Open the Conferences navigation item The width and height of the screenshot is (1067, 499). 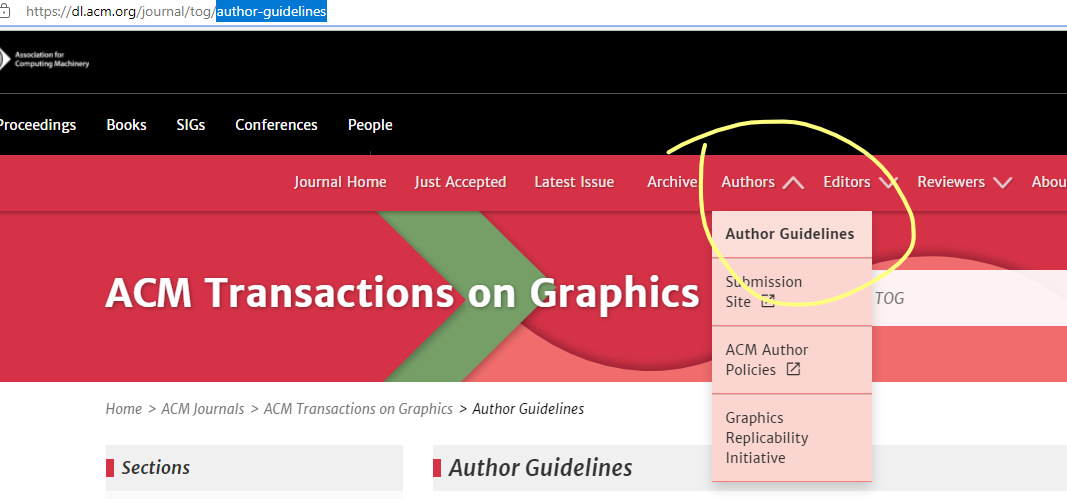coord(276,125)
